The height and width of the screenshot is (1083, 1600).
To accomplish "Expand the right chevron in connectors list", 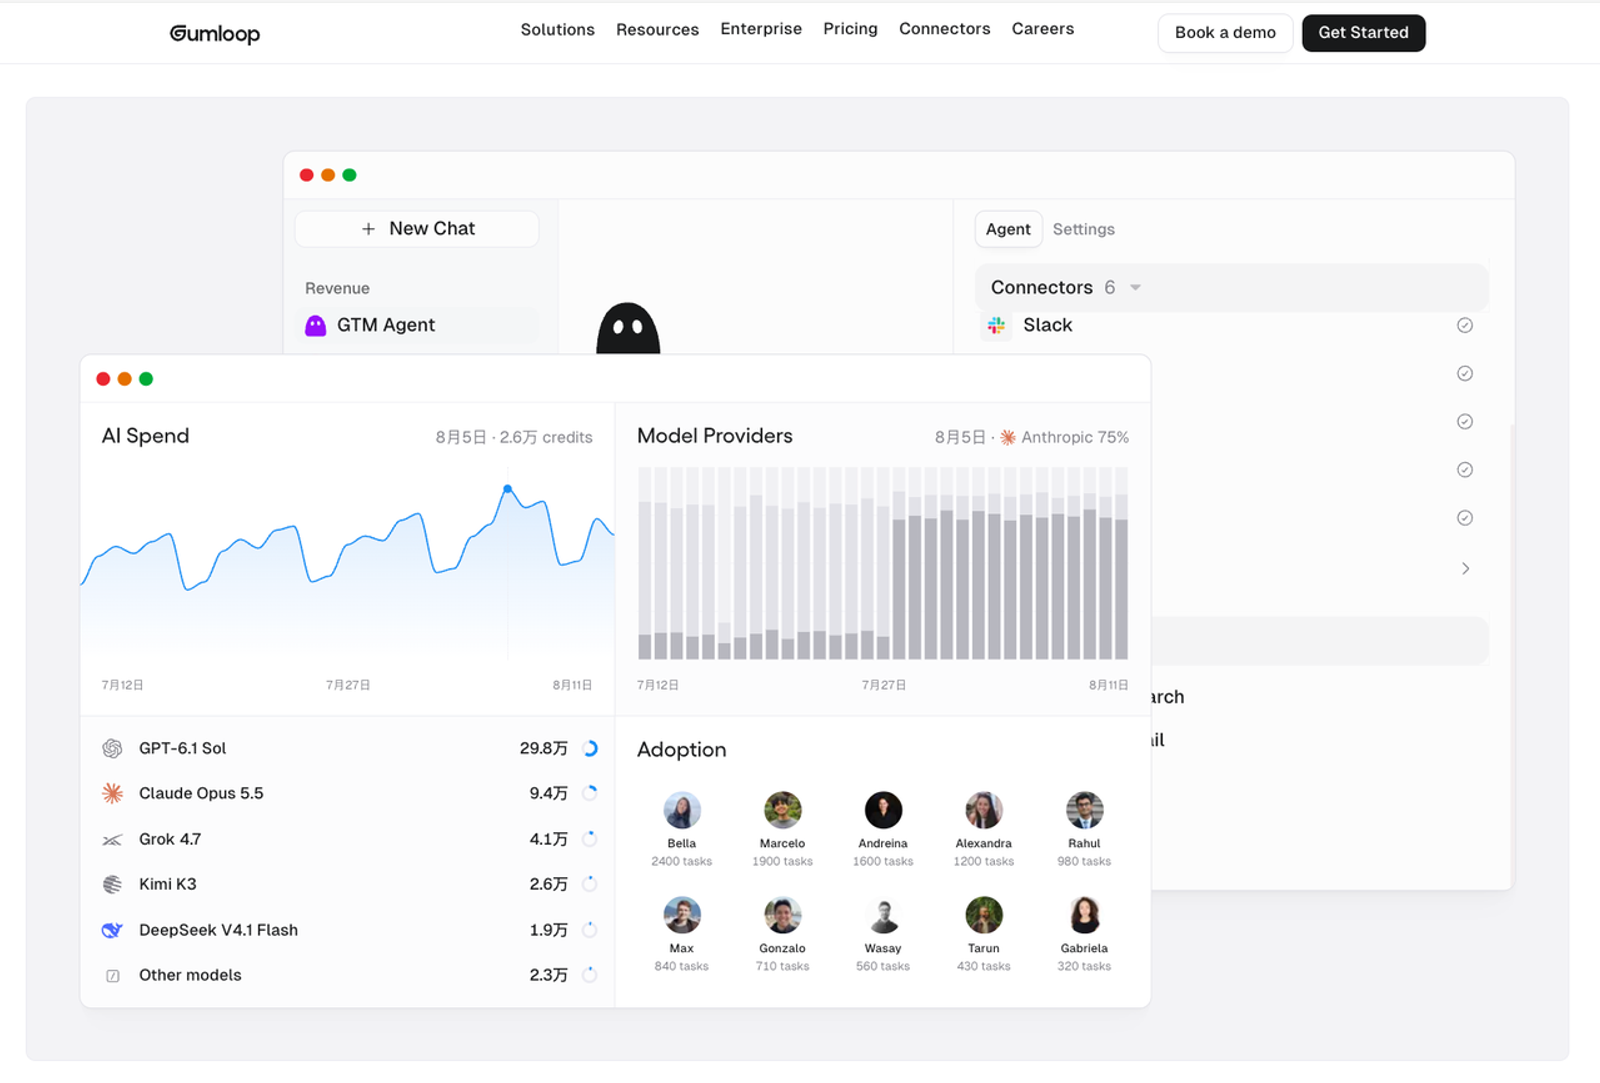I will coord(1465,568).
